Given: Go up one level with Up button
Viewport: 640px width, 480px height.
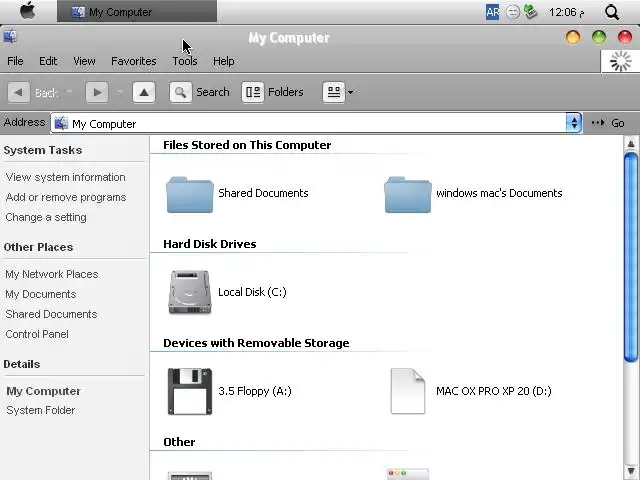Looking at the screenshot, I should pos(144,92).
